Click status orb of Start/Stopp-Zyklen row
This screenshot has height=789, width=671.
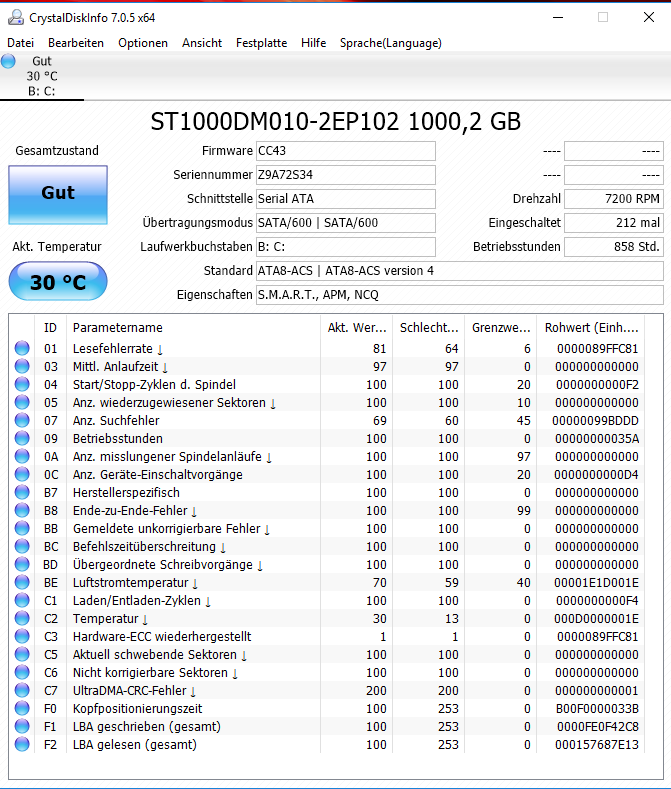pyautogui.click(x=22, y=384)
